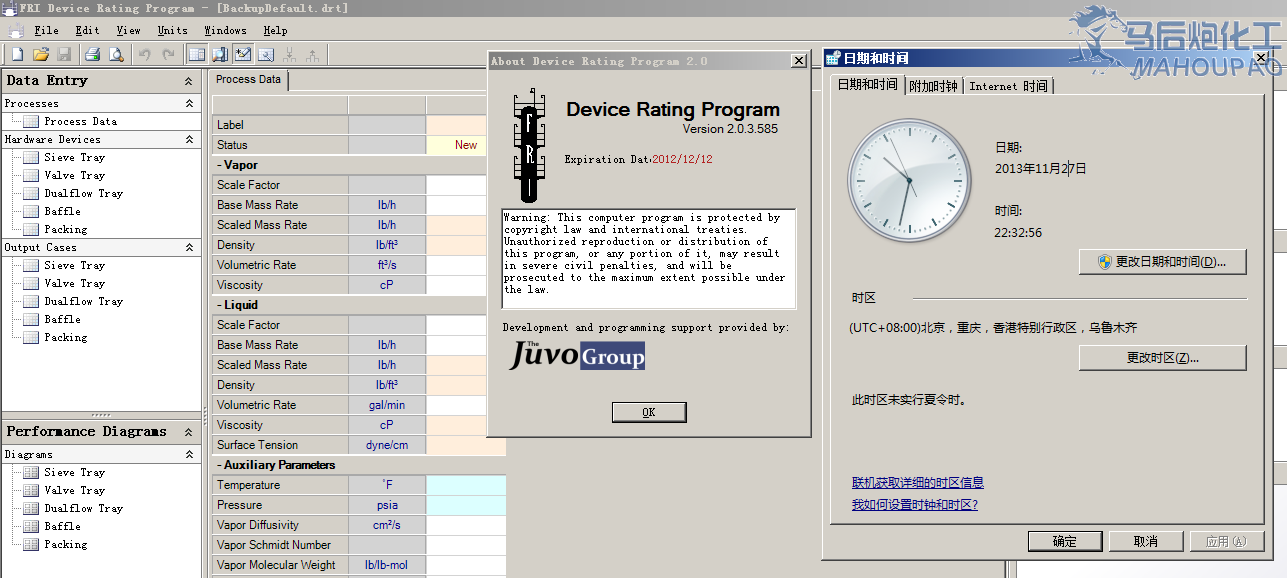This screenshot has height=578, width=1287.
Task: Click the Undo arrow icon
Action: 145,54
